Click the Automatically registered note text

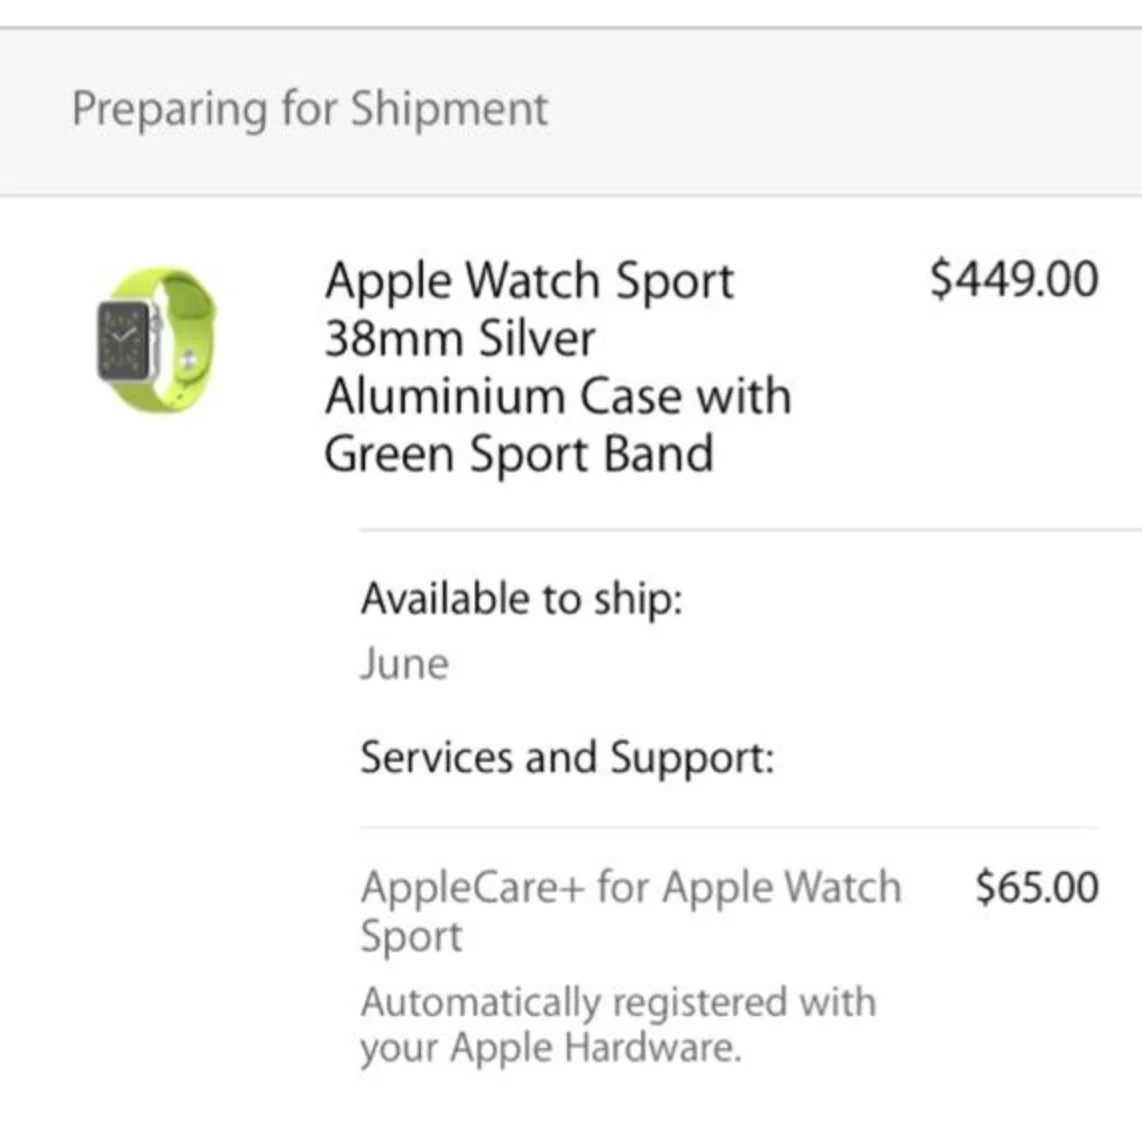click(618, 1002)
